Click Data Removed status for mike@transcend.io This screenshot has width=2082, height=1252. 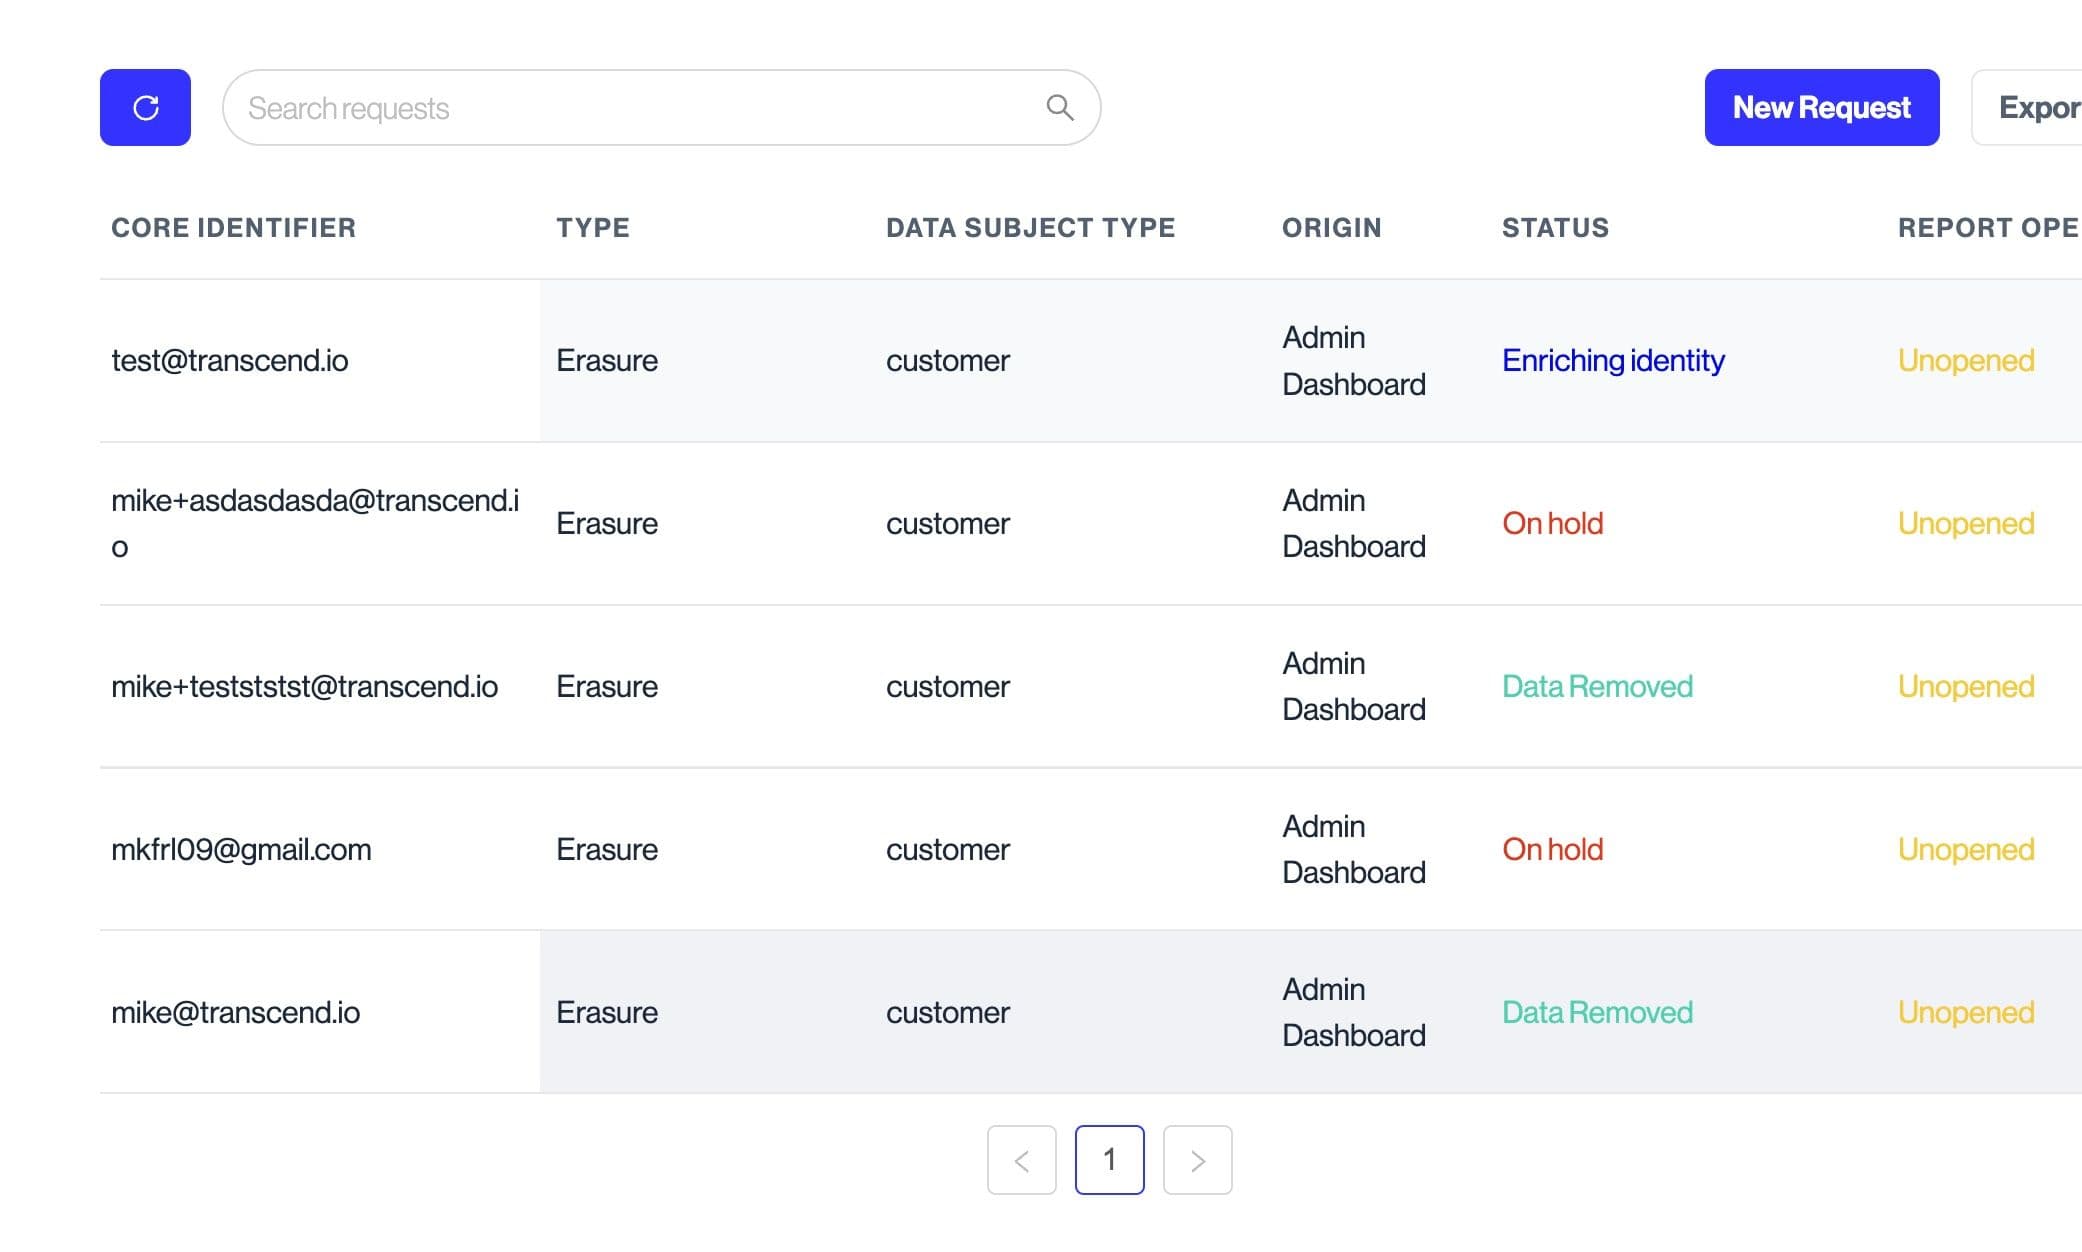point(1597,1013)
